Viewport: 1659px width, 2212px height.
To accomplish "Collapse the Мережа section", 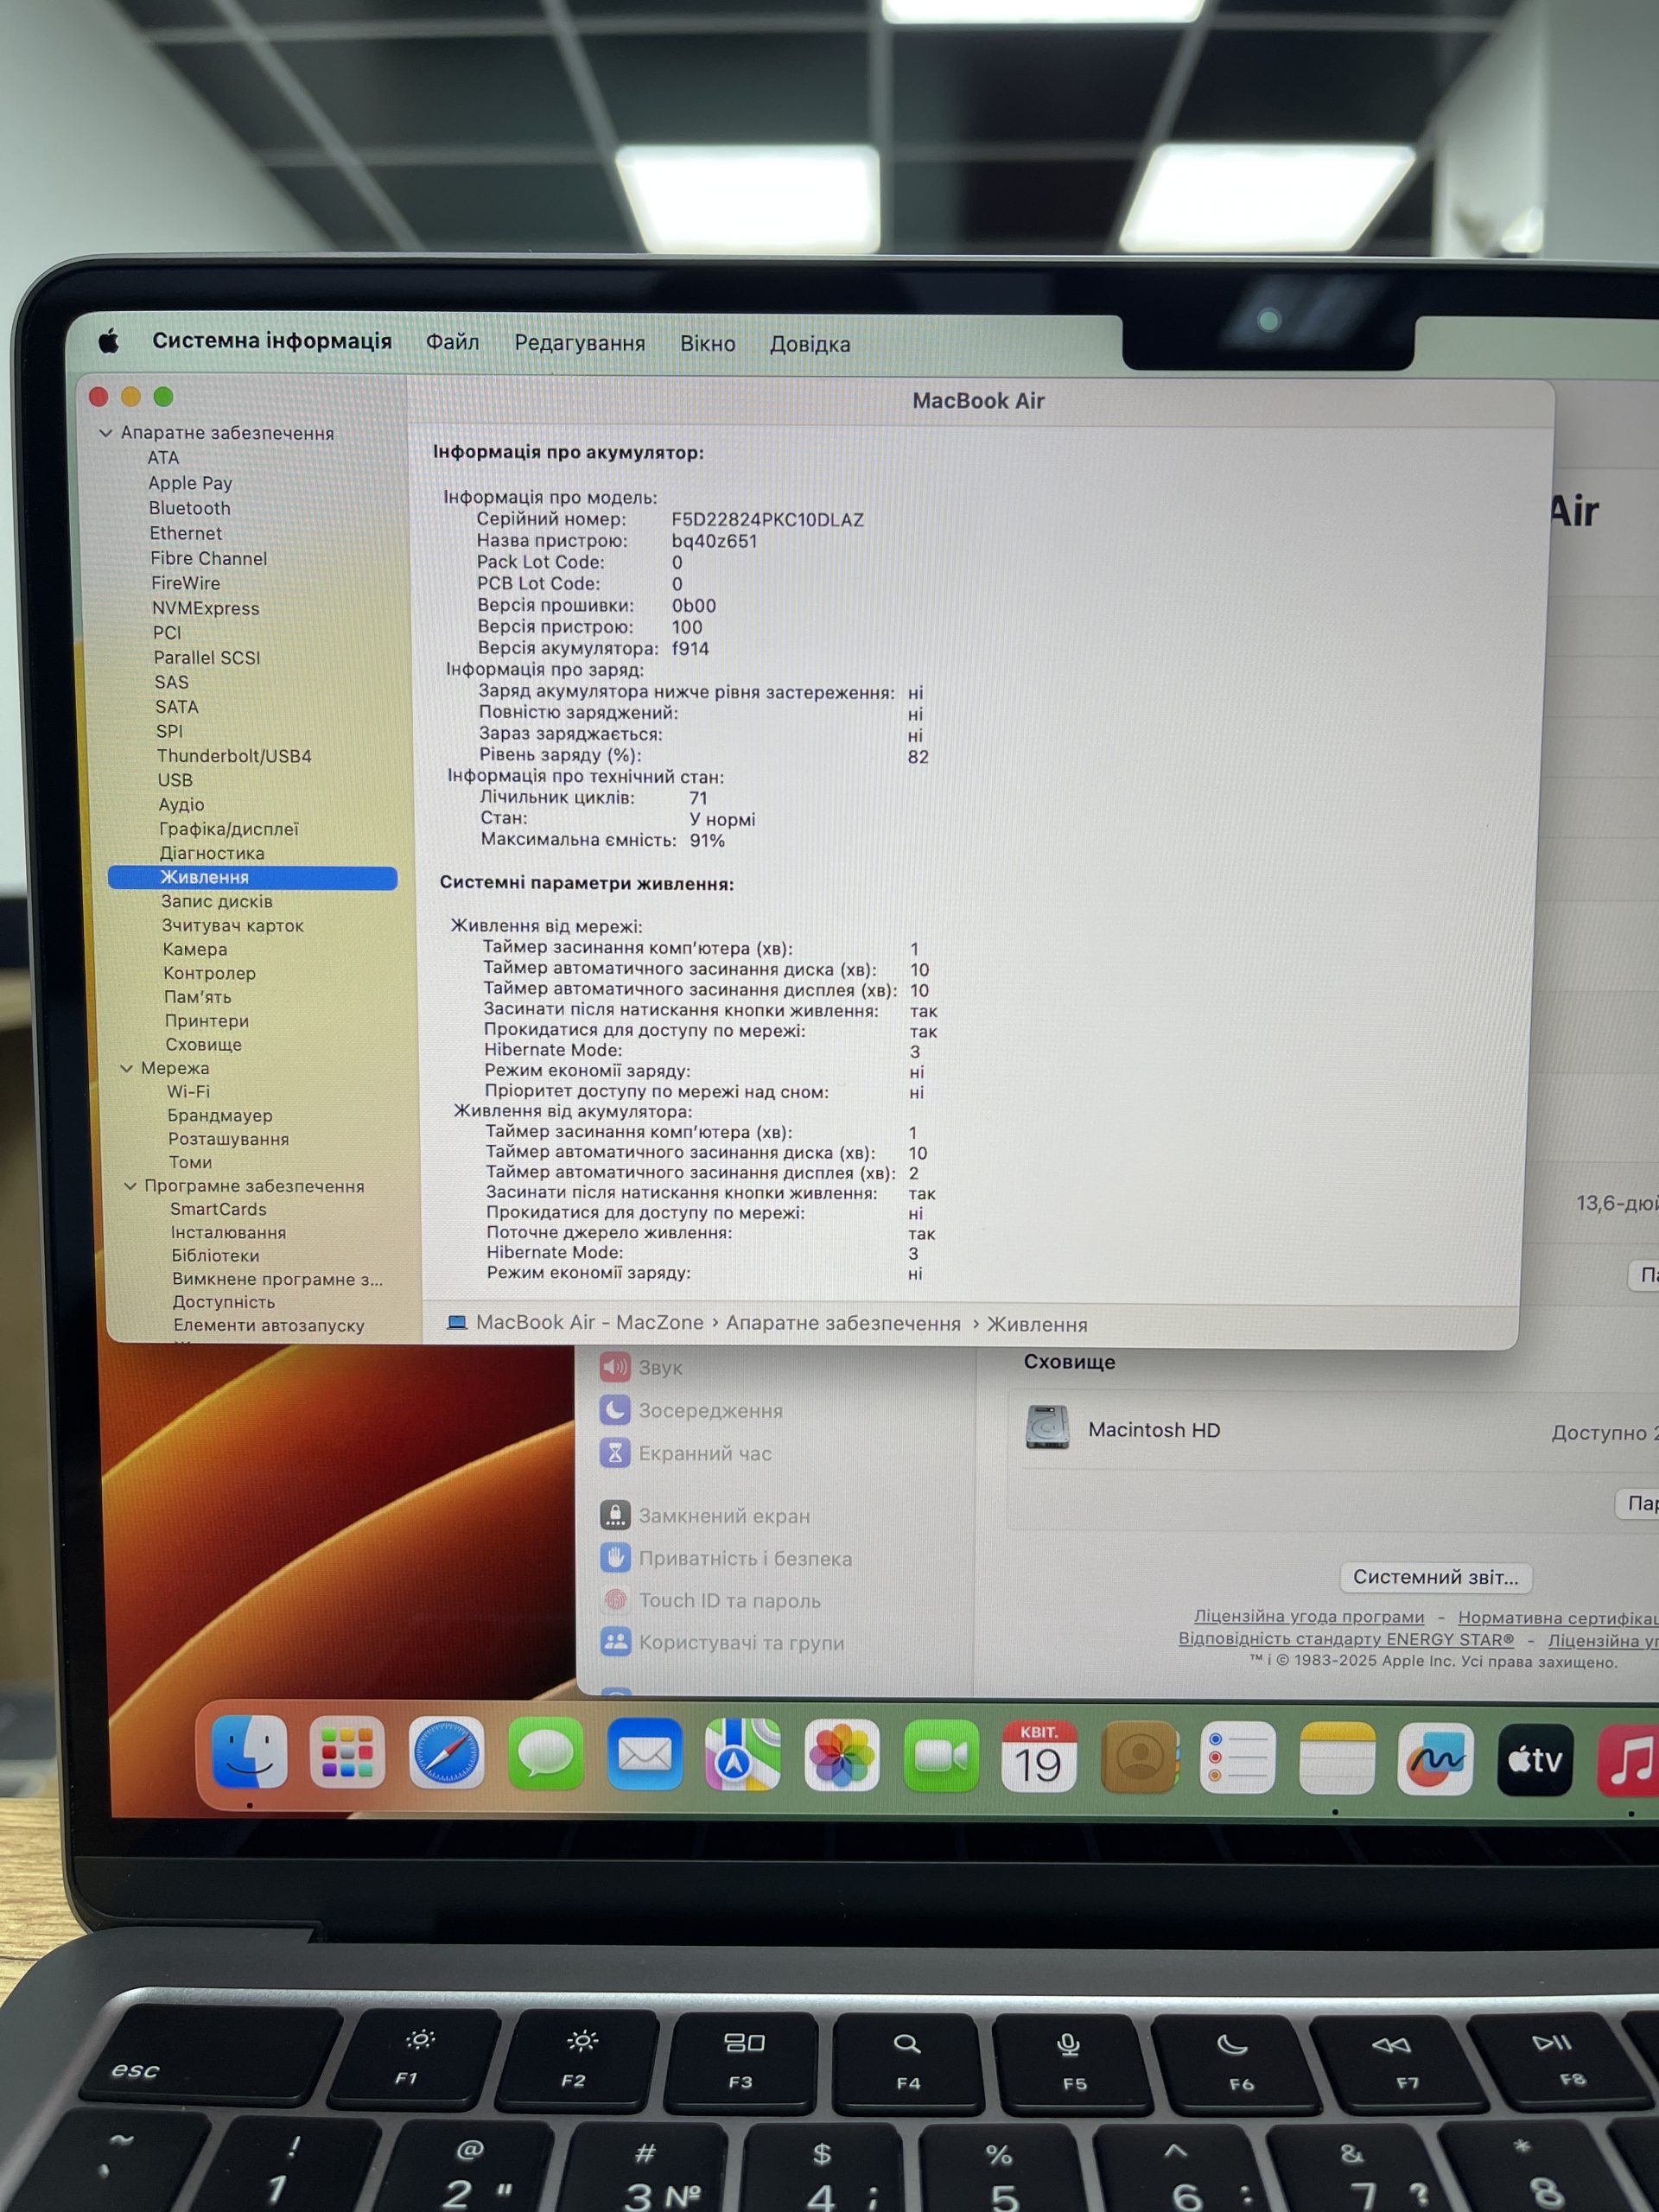I will point(127,1068).
